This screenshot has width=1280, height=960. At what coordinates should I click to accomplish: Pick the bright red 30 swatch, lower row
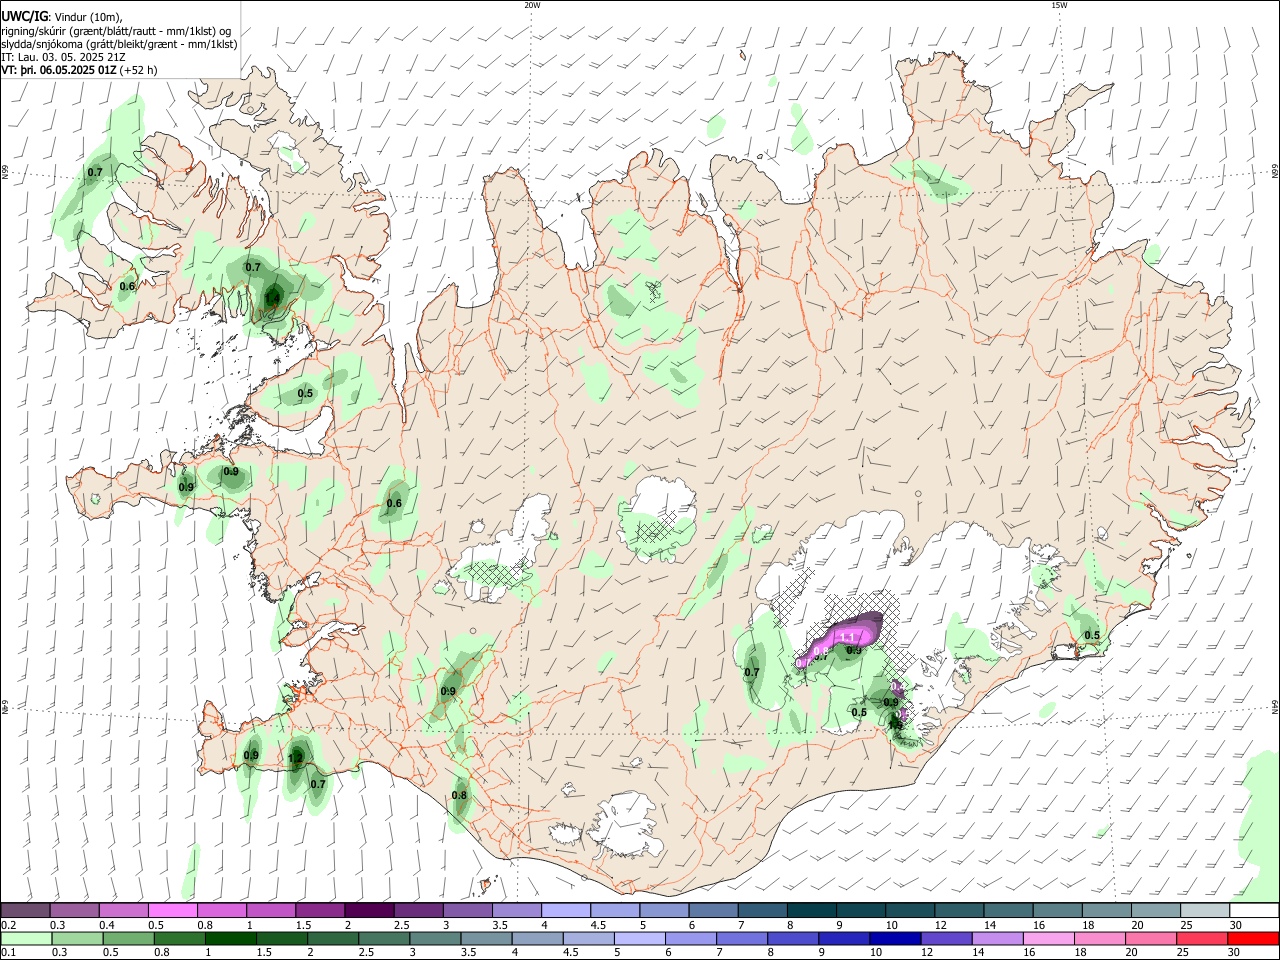(1252, 938)
